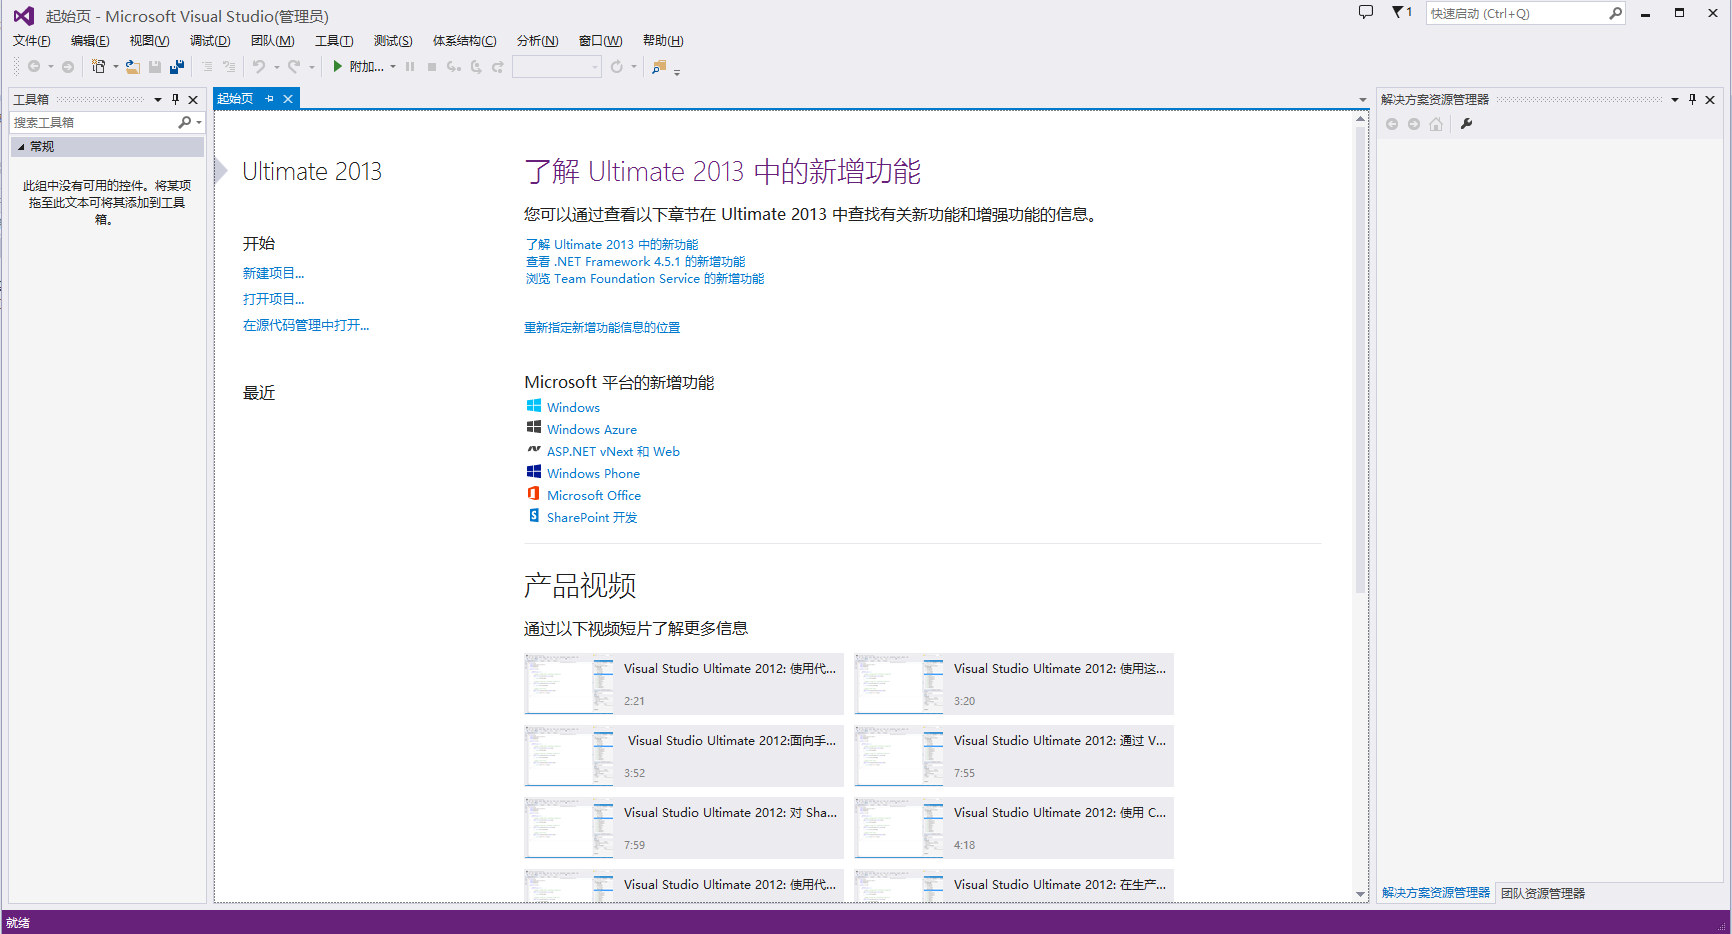
Task: Open the 附加 debug target dropdown arrow
Action: point(393,67)
